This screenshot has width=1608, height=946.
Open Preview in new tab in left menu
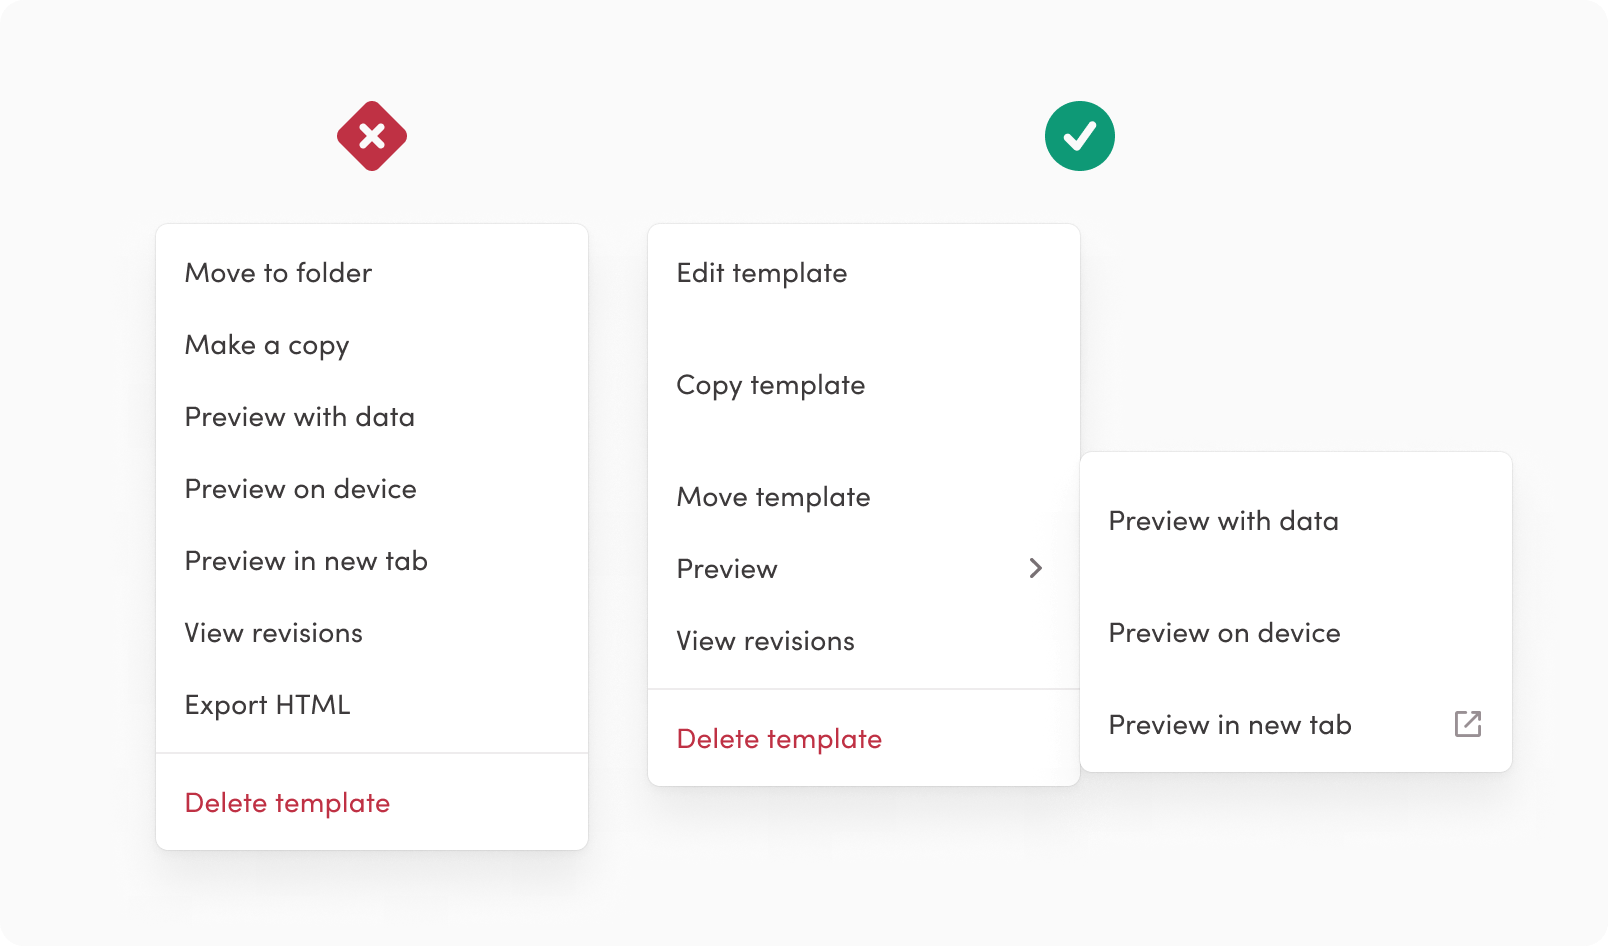tap(306, 561)
